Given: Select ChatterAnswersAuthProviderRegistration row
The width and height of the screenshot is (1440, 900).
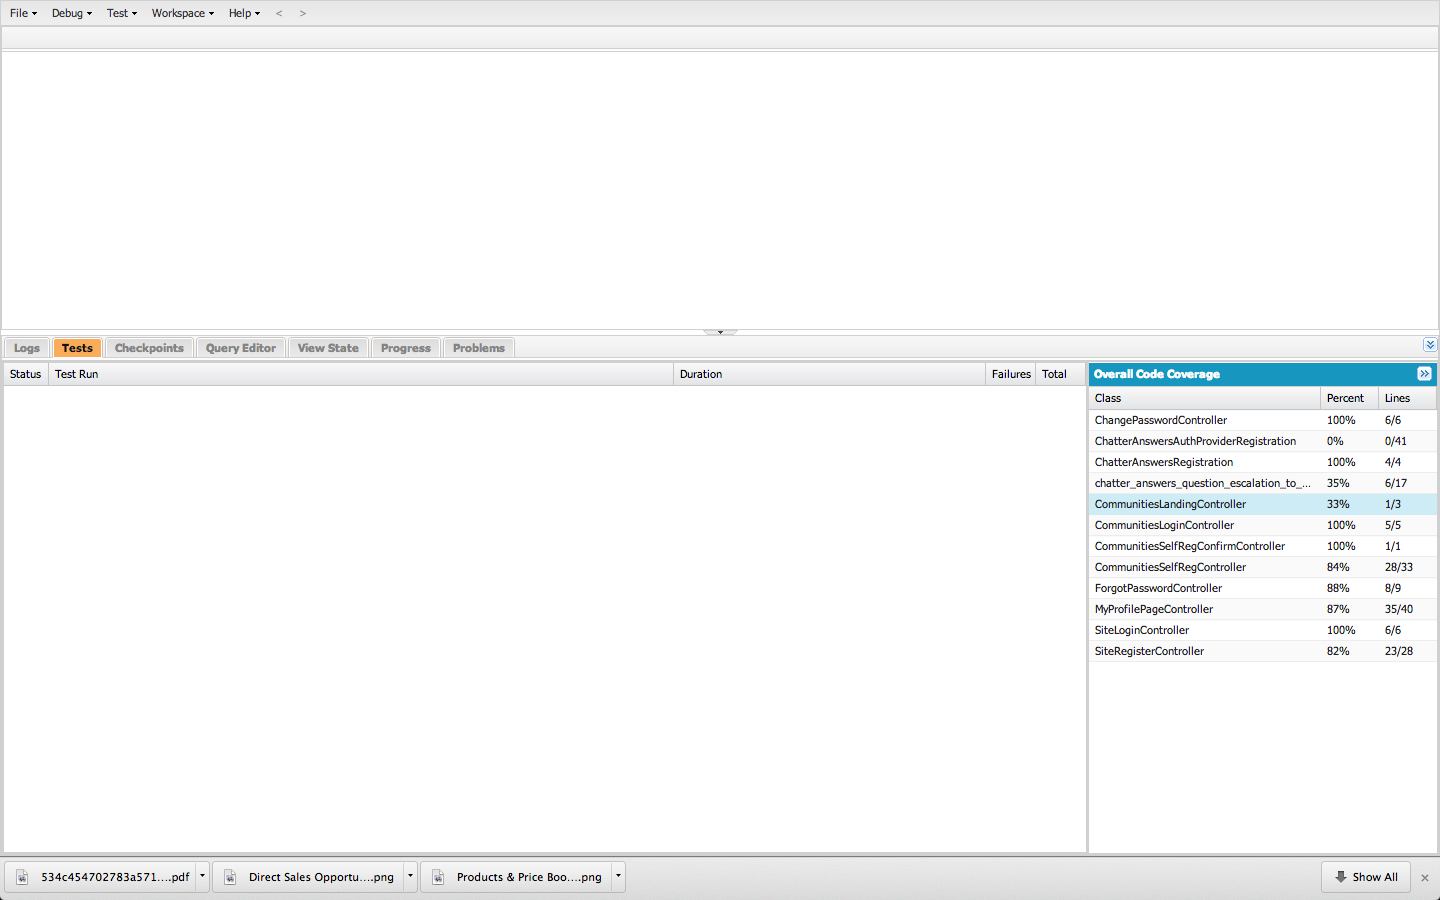Looking at the screenshot, I should (x=1263, y=441).
